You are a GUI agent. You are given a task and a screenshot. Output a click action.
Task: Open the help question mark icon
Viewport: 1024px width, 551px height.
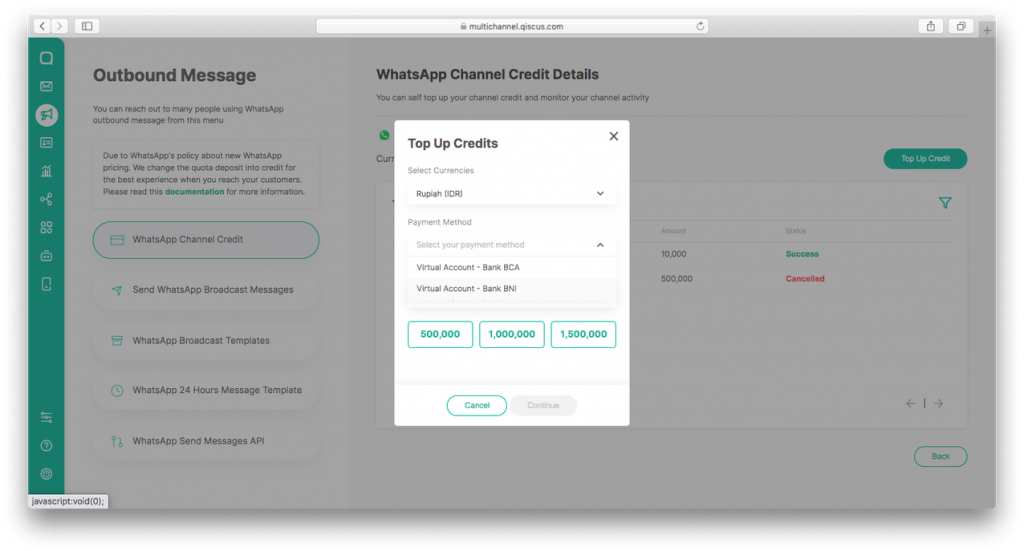click(x=46, y=446)
